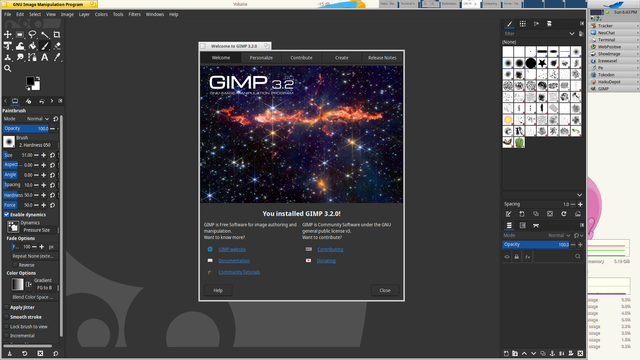Open layer mode group switch dropdown
The width and height of the screenshot is (640, 360).
tap(578, 236)
